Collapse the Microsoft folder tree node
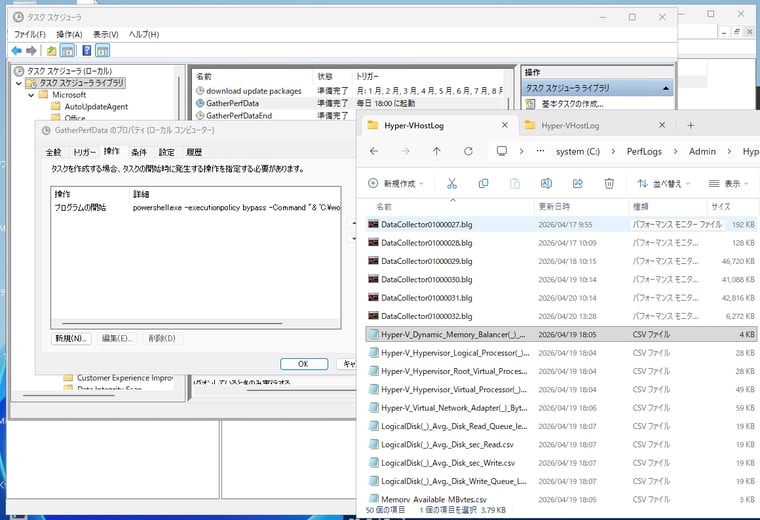Image resolution: width=760 pixels, height=520 pixels. [x=31, y=95]
